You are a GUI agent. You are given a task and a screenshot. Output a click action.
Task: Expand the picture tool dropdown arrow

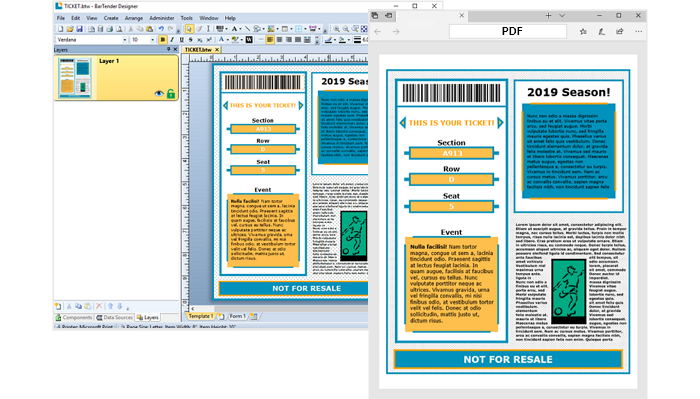(x=277, y=29)
